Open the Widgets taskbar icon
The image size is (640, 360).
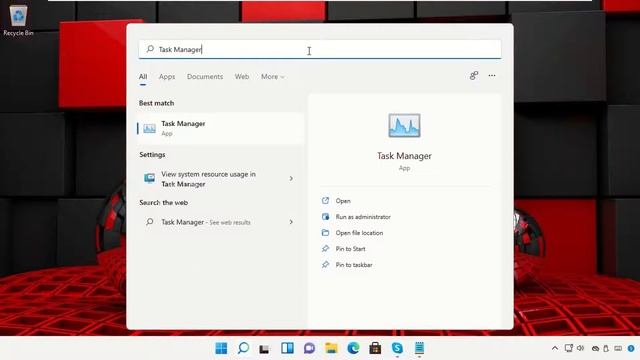pyautogui.click(x=287, y=348)
